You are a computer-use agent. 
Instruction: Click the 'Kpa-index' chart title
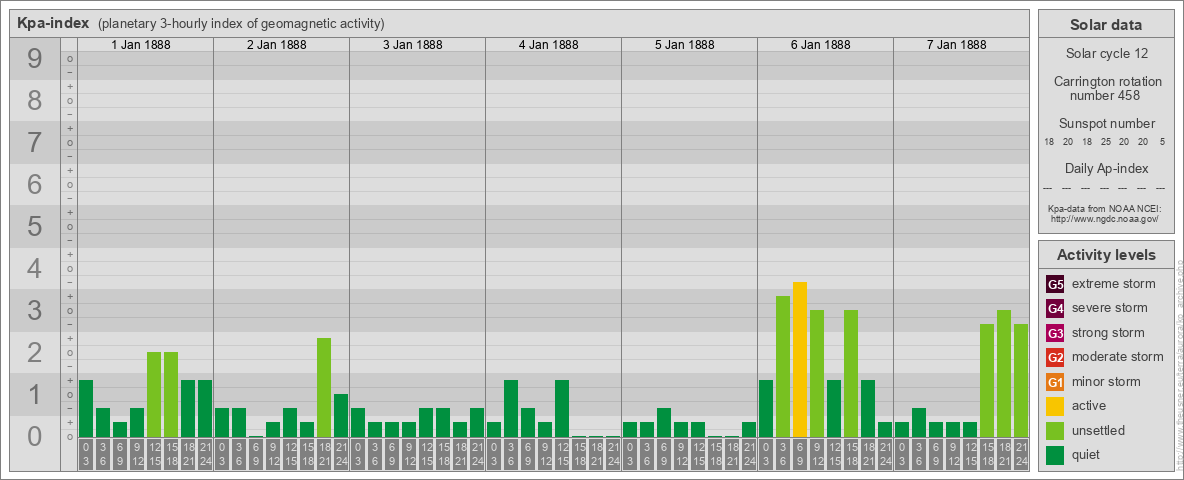pos(53,23)
